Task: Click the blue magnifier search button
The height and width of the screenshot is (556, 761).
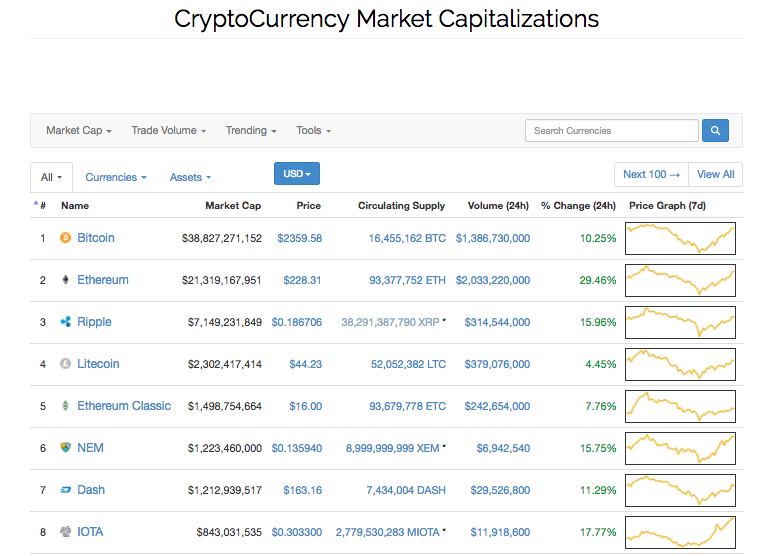Action: point(715,131)
